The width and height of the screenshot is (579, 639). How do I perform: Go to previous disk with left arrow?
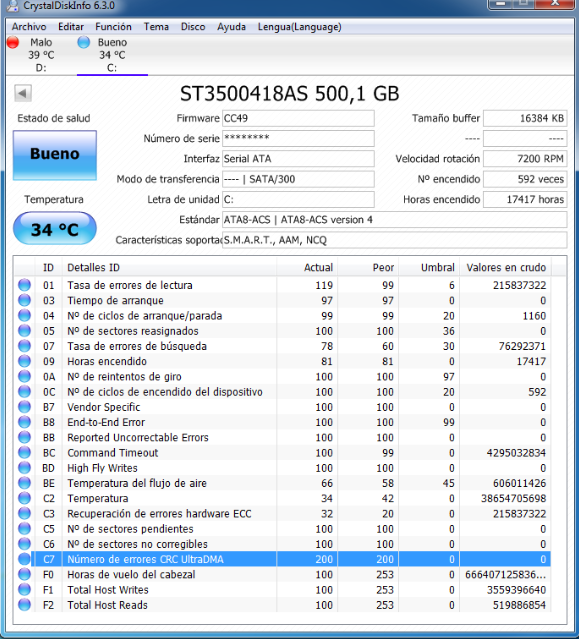coord(23,93)
